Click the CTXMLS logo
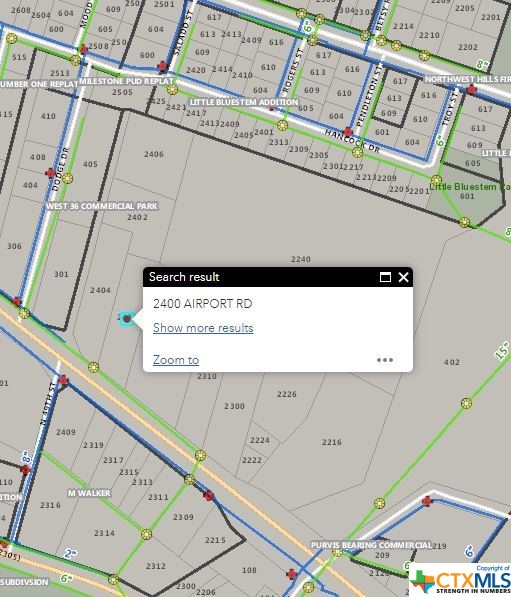 pyautogui.click(x=460, y=579)
